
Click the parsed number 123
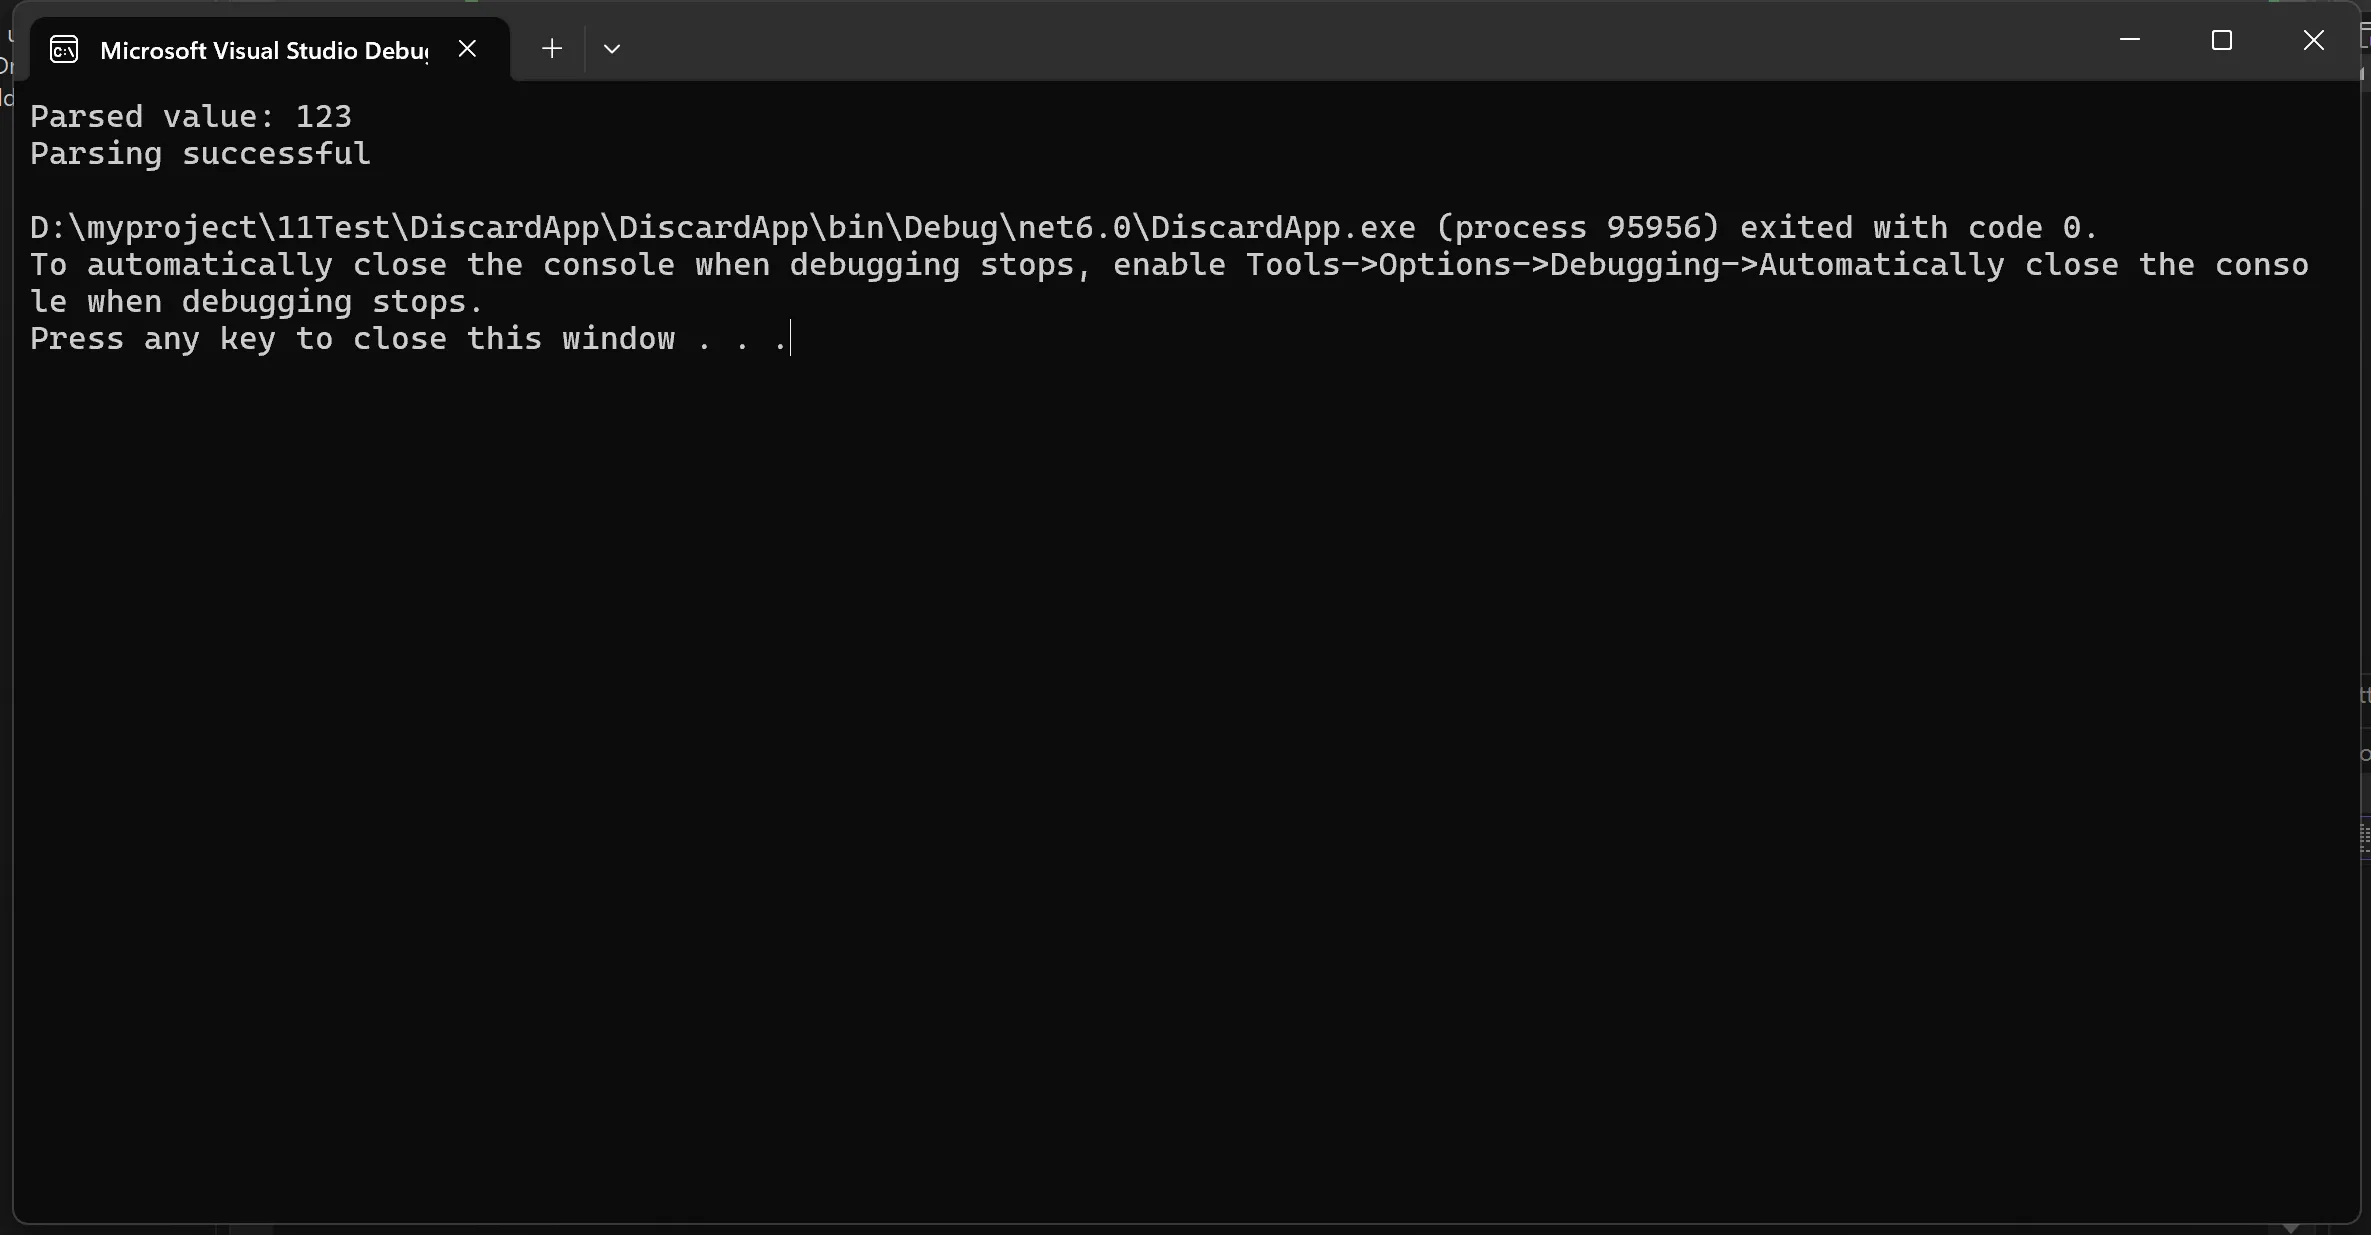click(x=323, y=117)
